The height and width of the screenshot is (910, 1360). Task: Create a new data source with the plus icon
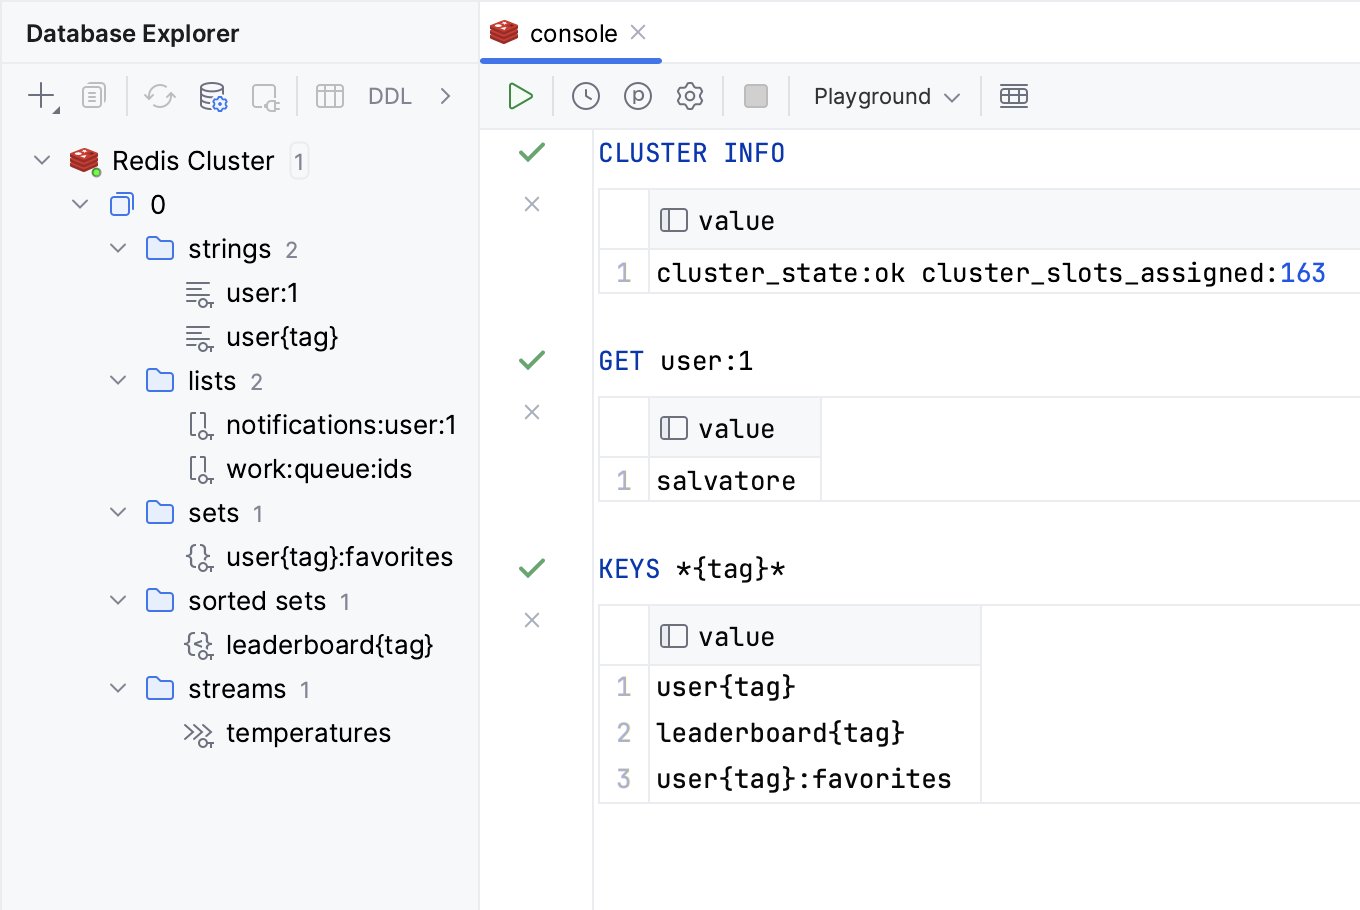(x=39, y=96)
